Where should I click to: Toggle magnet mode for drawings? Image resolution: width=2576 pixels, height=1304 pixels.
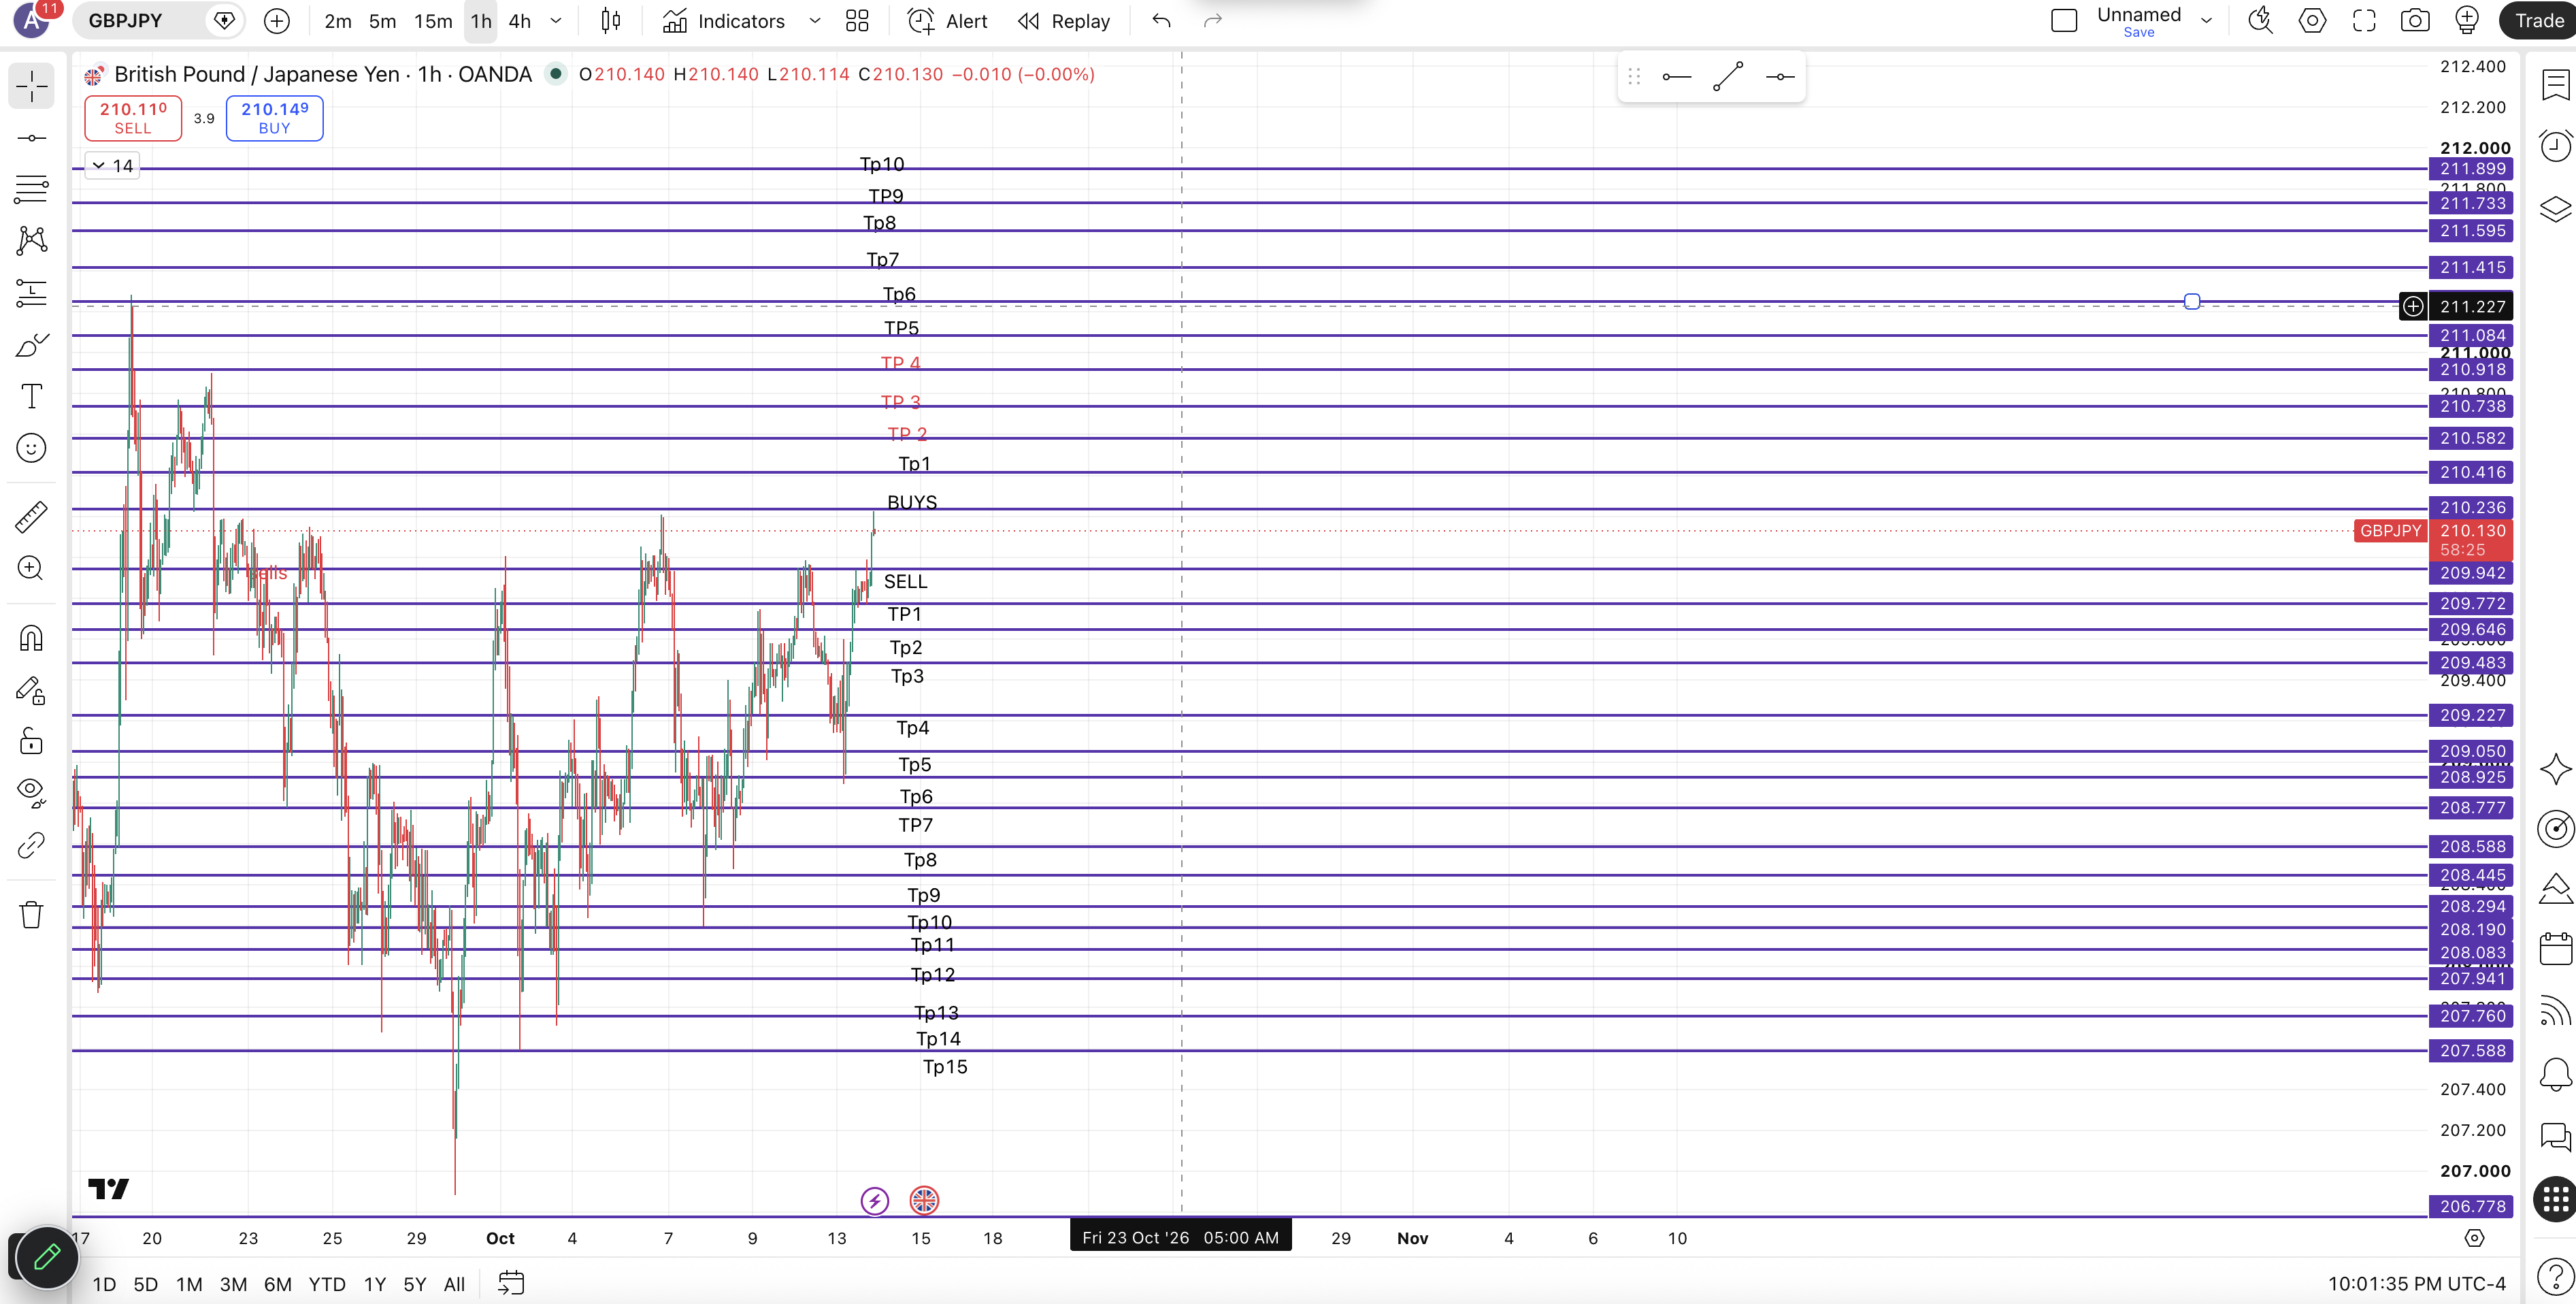[31, 638]
